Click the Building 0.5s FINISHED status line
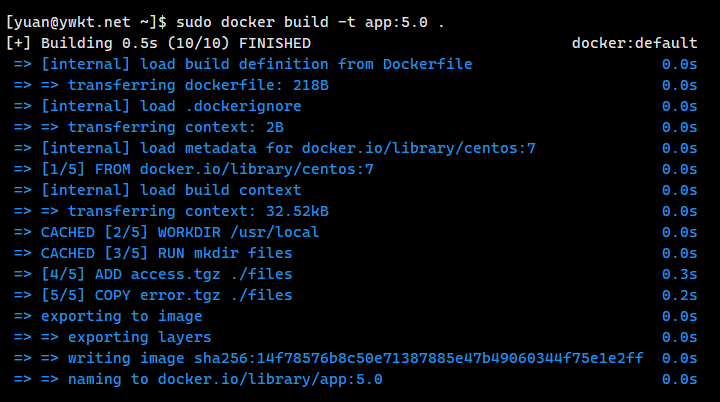Screen dimensions: 720x402 pyautogui.click(x=158, y=43)
